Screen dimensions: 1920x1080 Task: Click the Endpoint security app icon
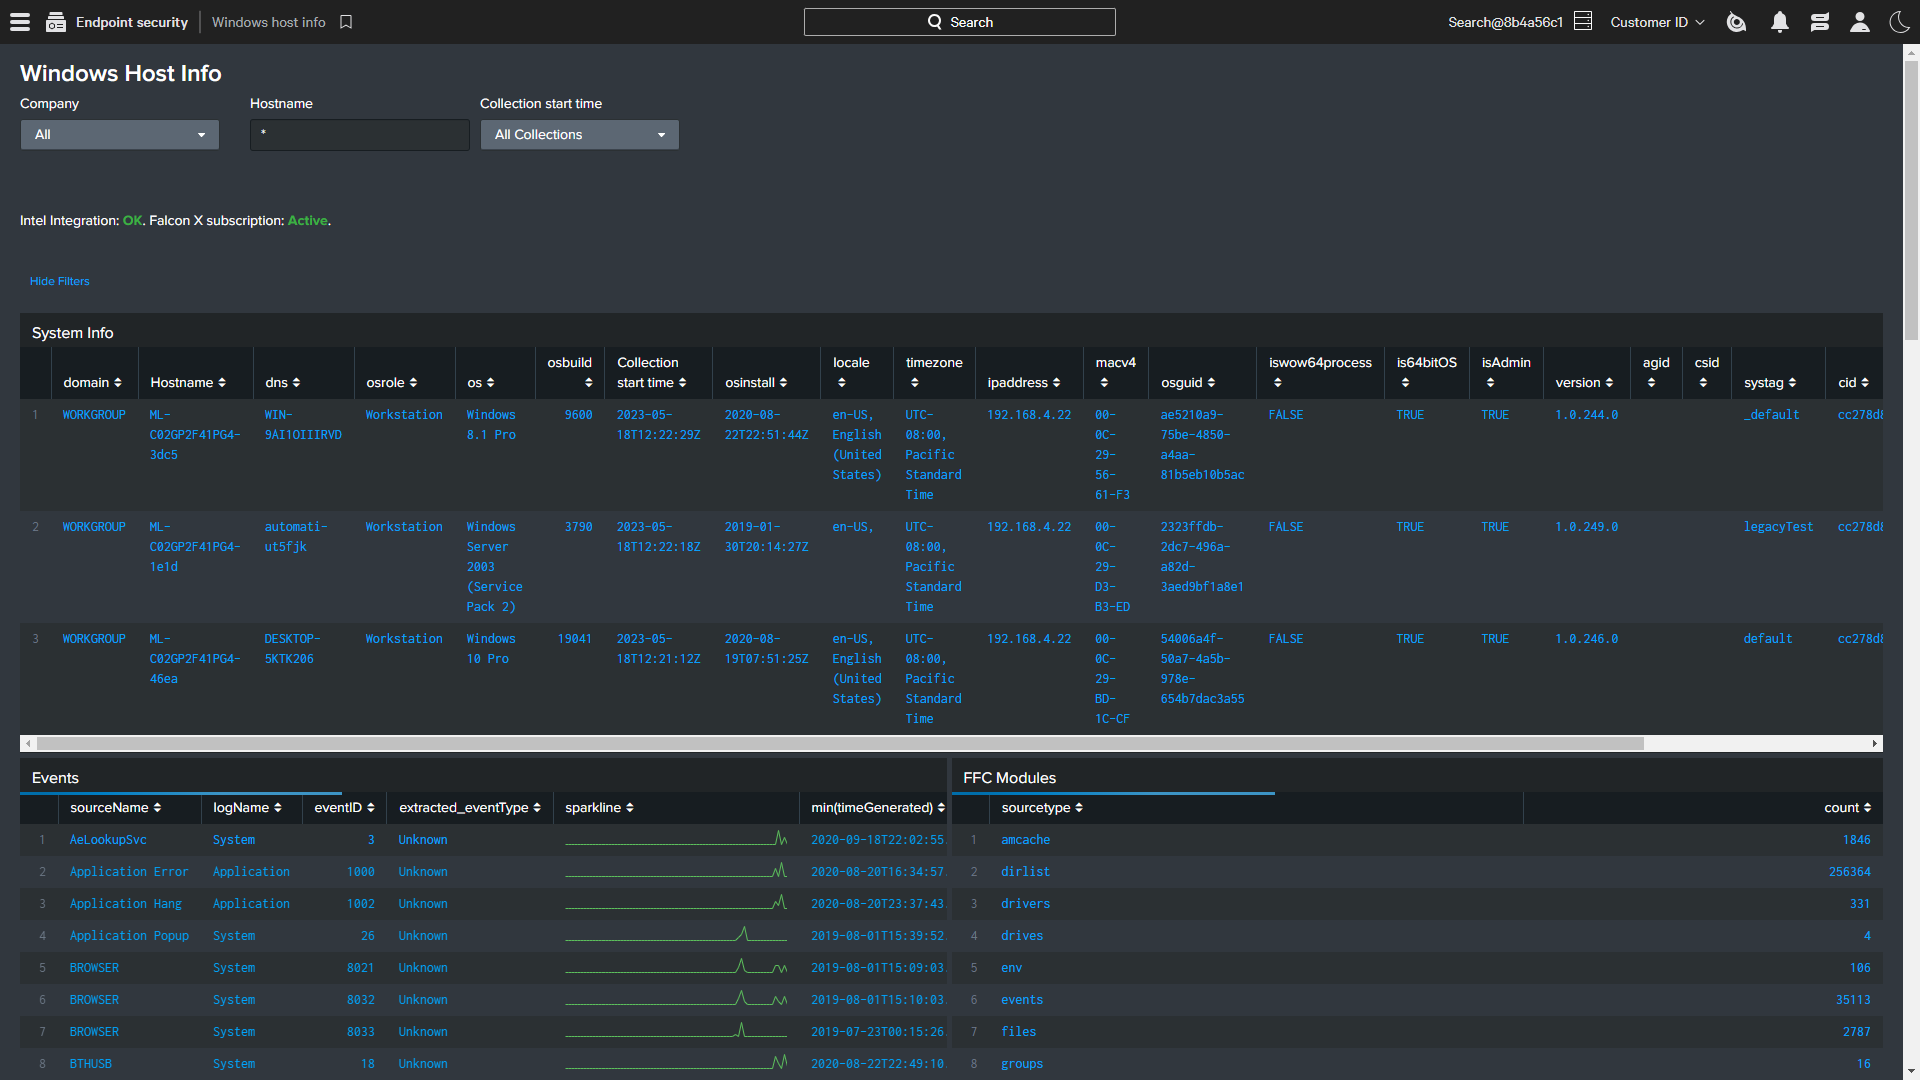pos(56,22)
